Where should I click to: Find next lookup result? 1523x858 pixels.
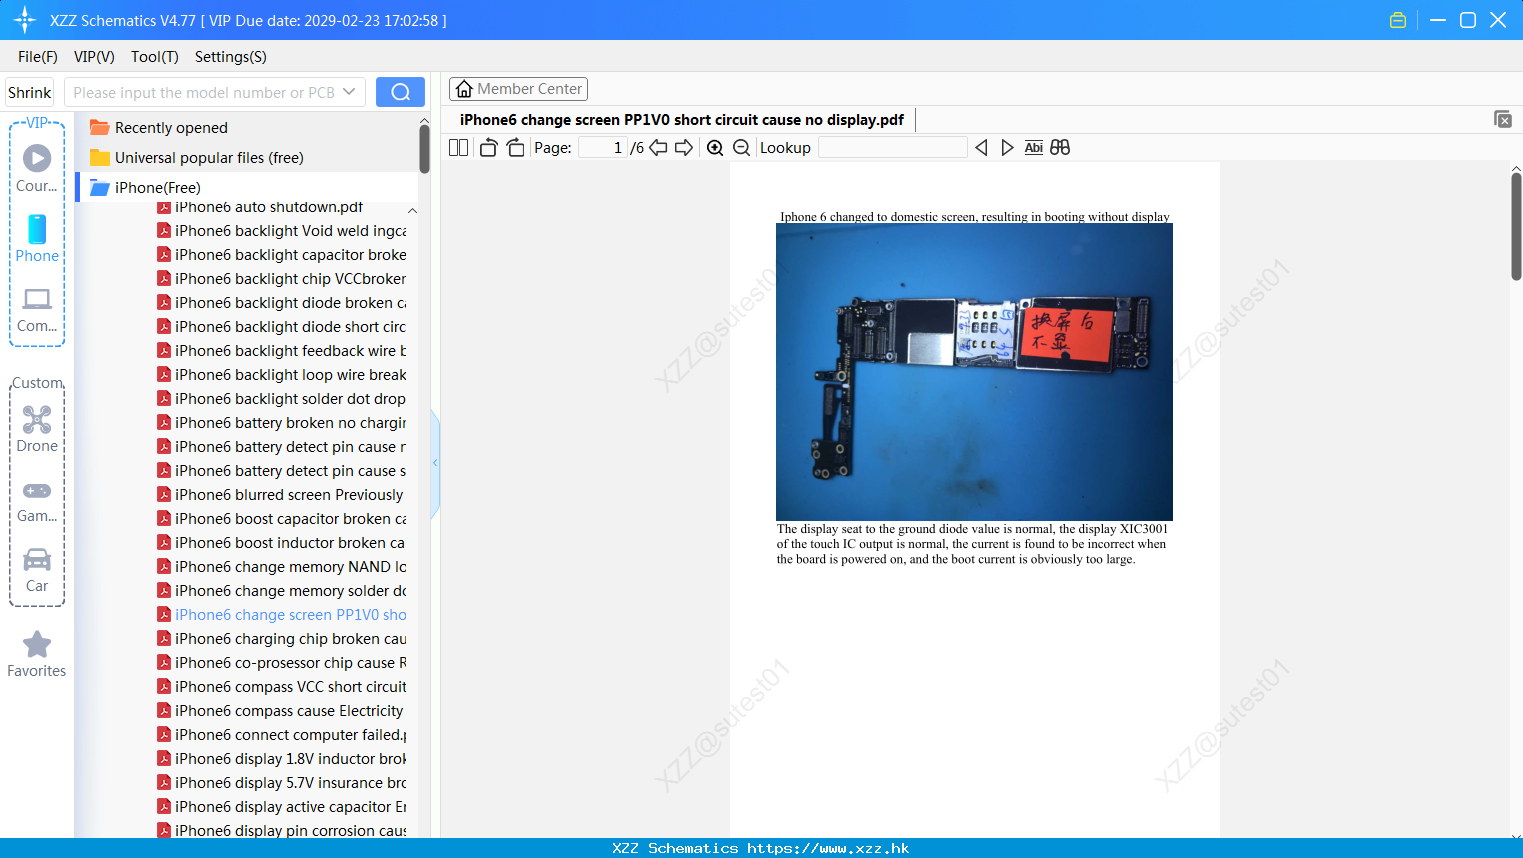coord(1007,147)
